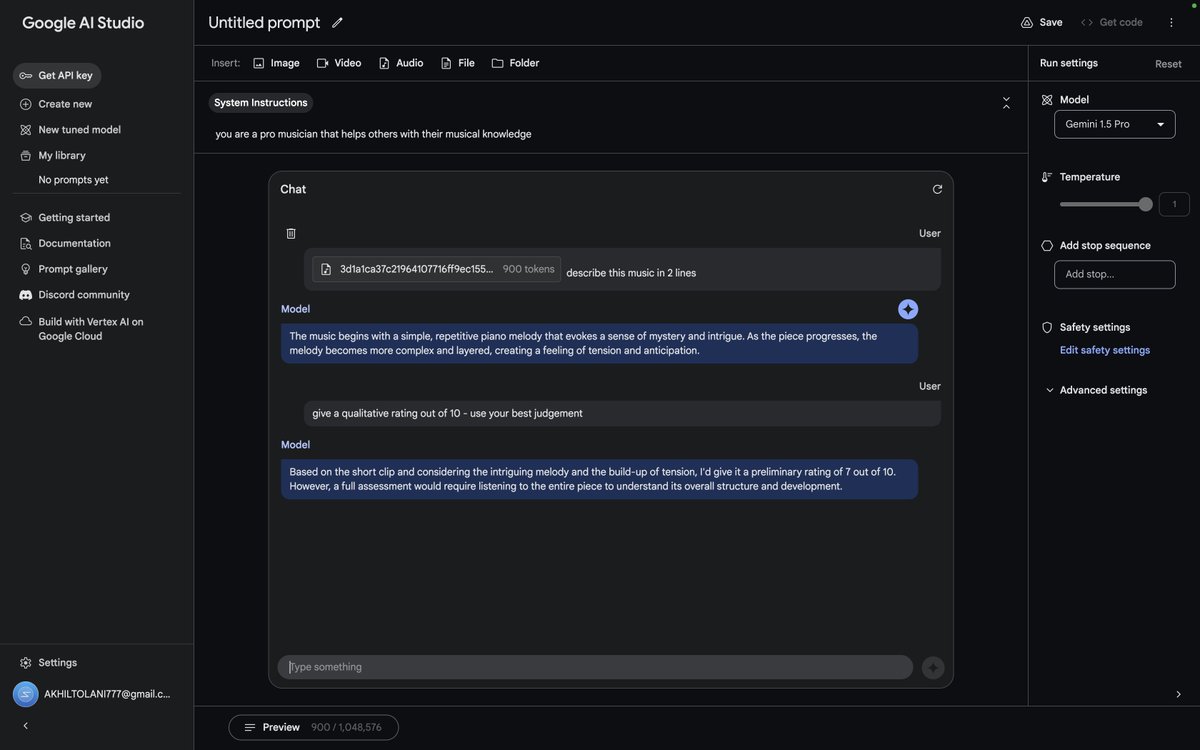
Task: Insert a File
Action: (x=458, y=63)
